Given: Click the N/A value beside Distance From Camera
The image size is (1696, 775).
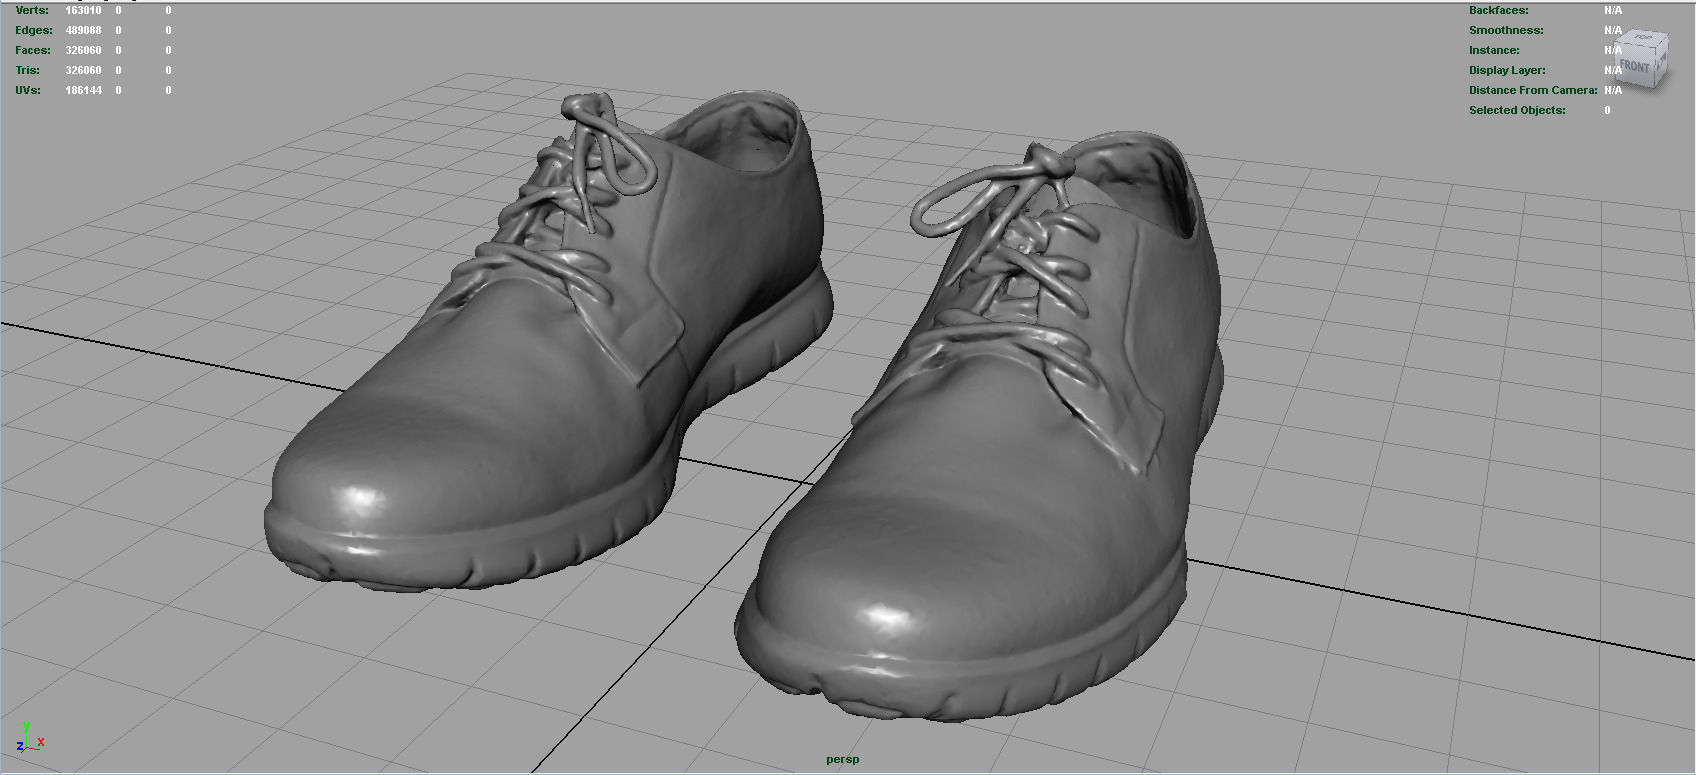Looking at the screenshot, I should 1613,90.
